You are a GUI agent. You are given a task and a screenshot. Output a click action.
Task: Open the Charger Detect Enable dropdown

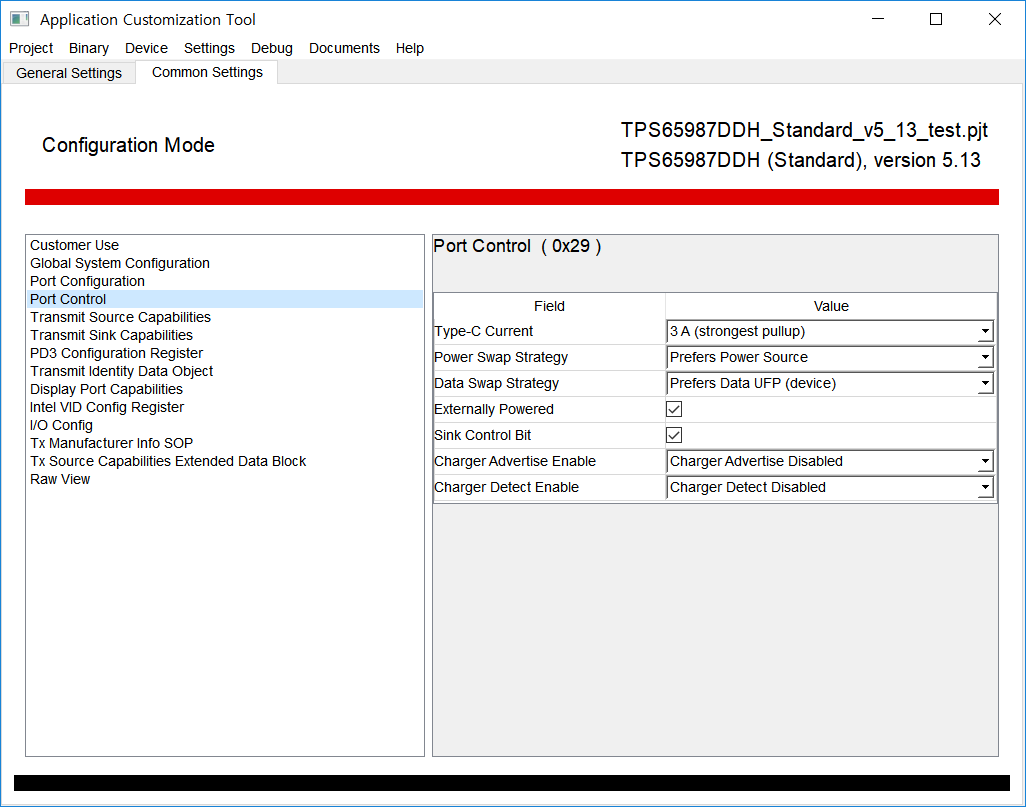(x=830, y=488)
